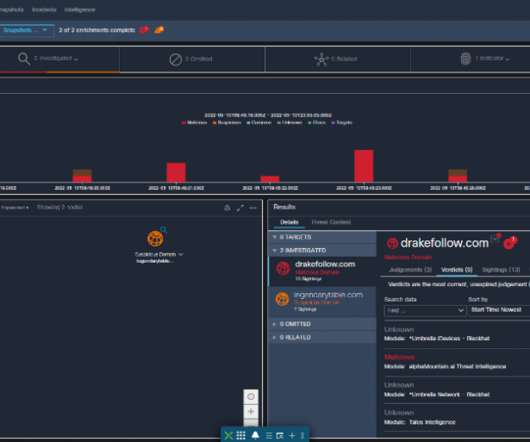530x442 pixels.
Task: Select the Verdicts tab
Action: click(457, 270)
